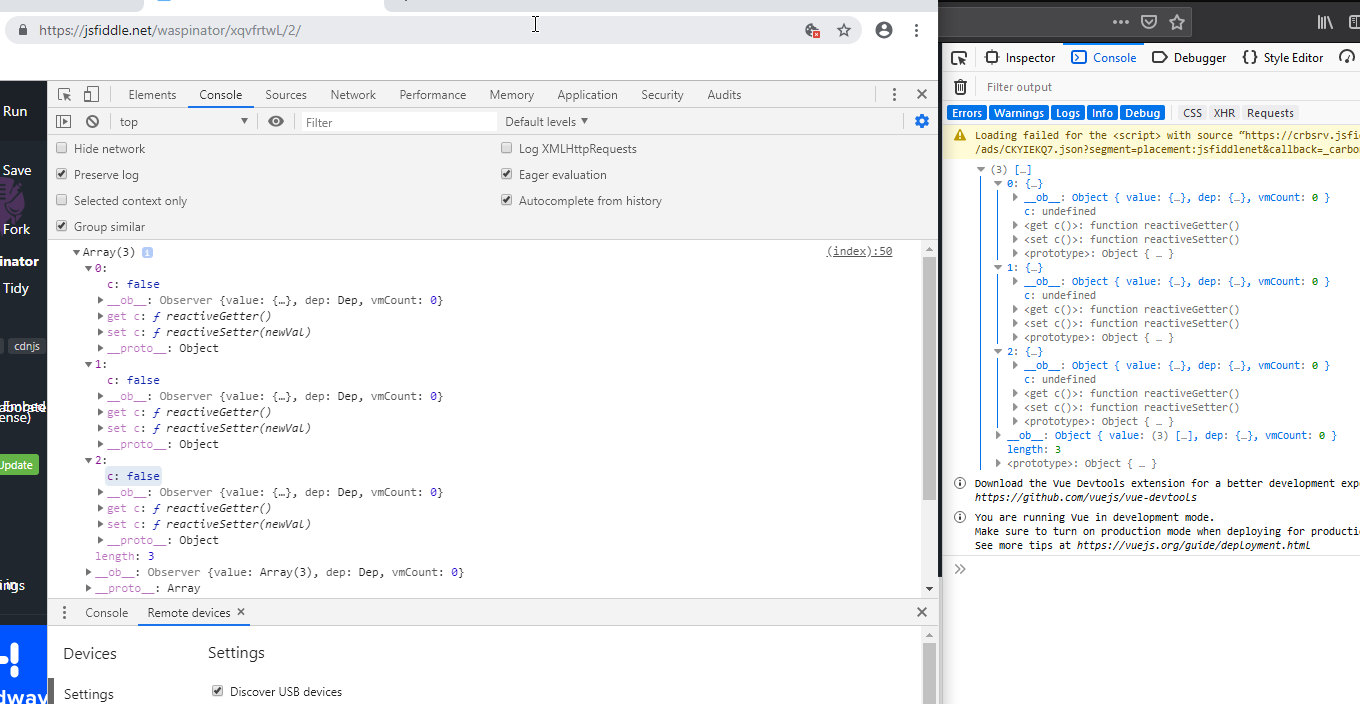Click the info badge next to Array(3)
1360x704 pixels.
(x=147, y=252)
